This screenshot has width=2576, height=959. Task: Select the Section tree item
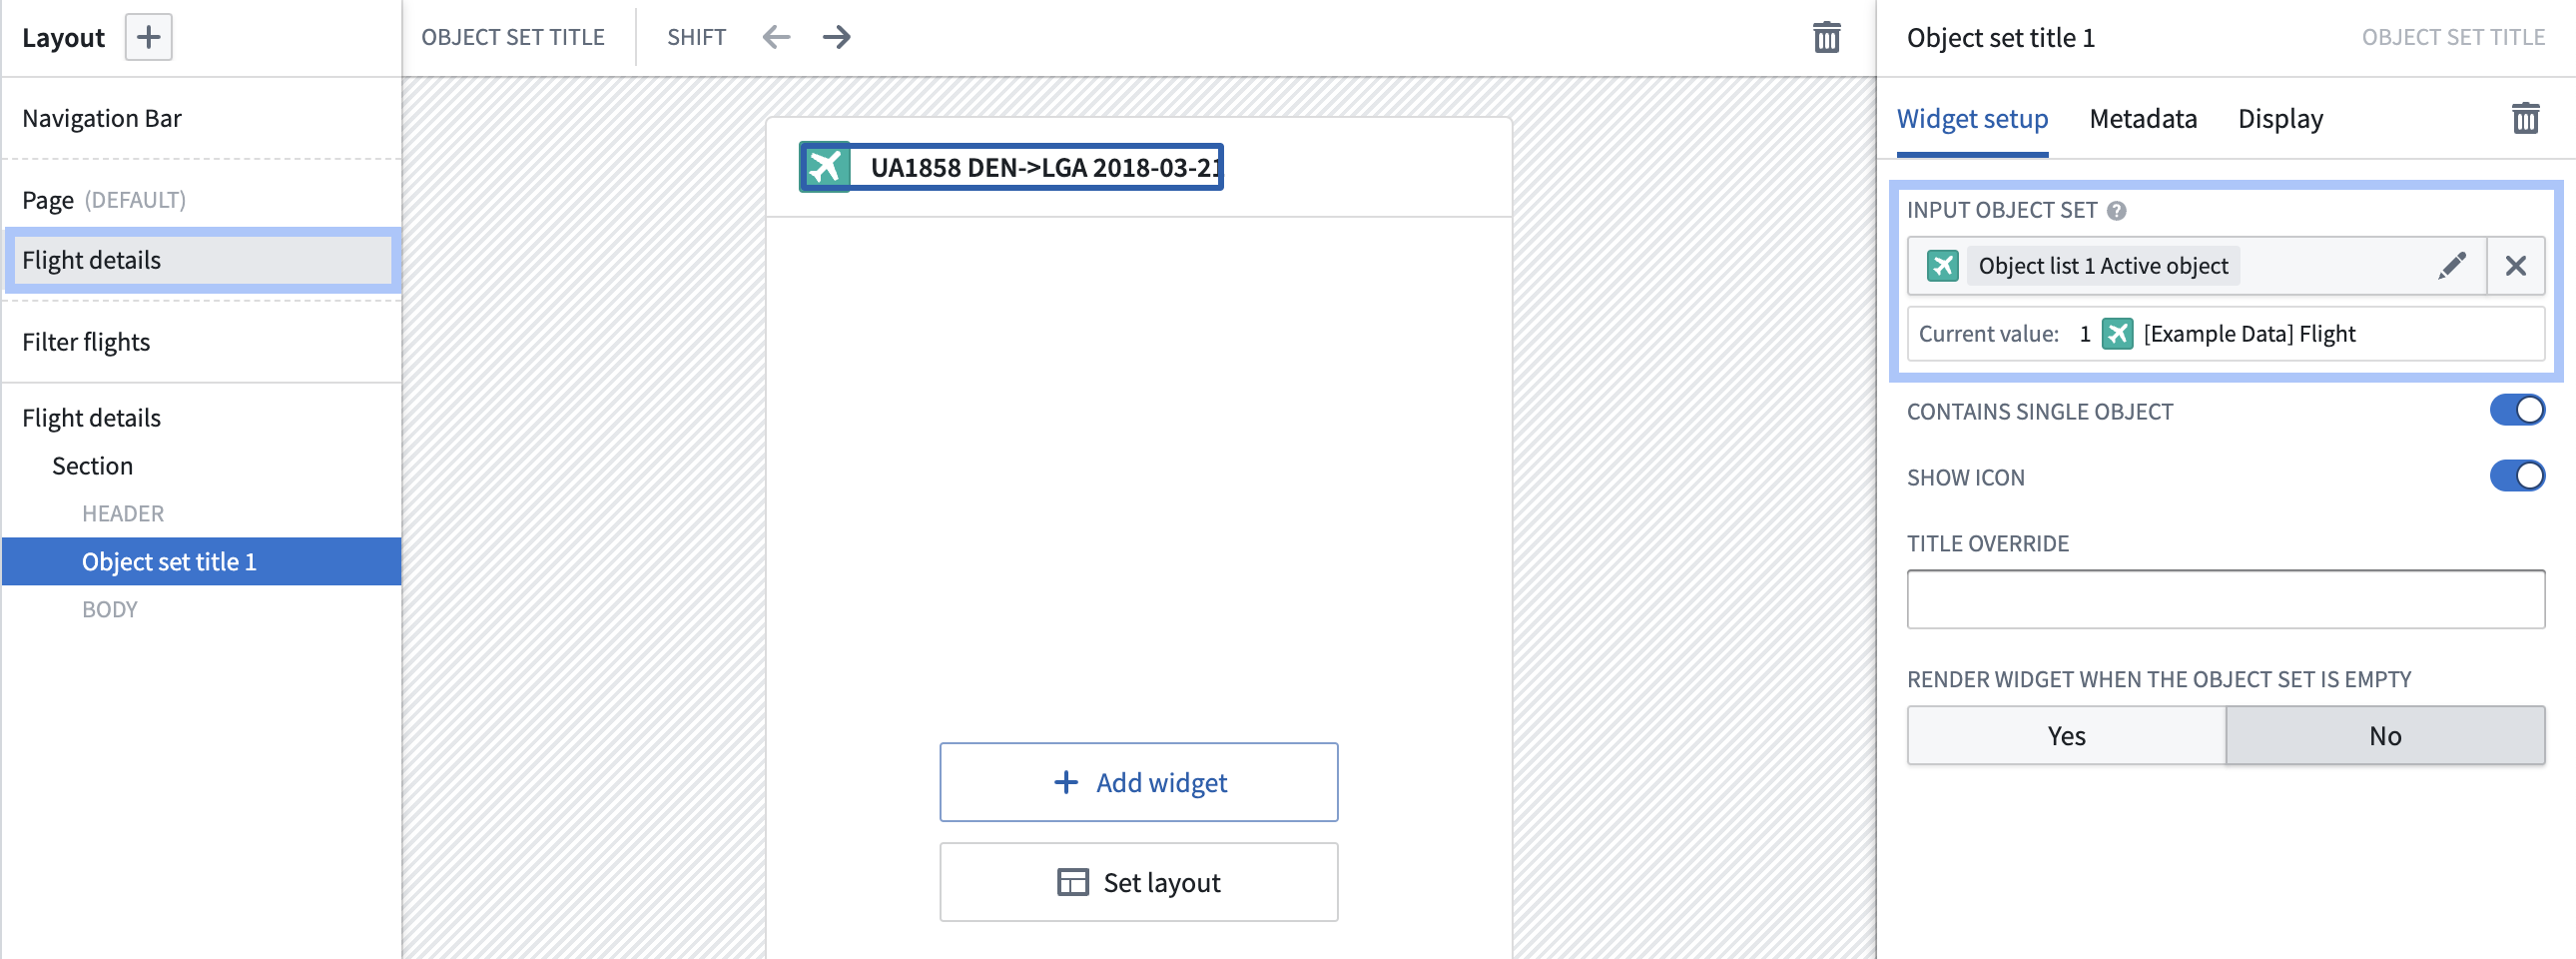coord(92,465)
